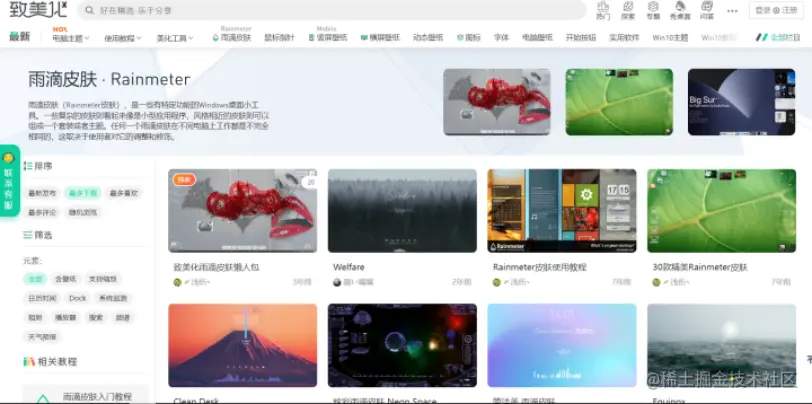This screenshot has height=404, width=812.
Task: Filter by 搜索 tag
Action: 95,318
